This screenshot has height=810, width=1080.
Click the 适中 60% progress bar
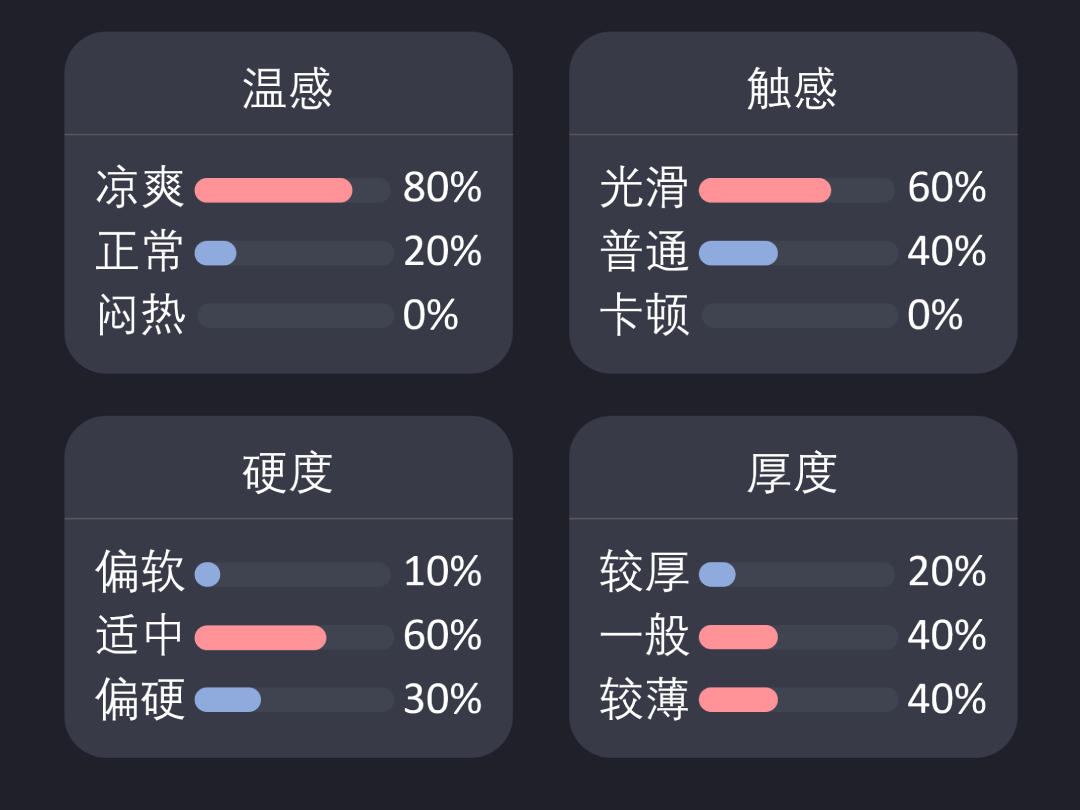(x=293, y=637)
